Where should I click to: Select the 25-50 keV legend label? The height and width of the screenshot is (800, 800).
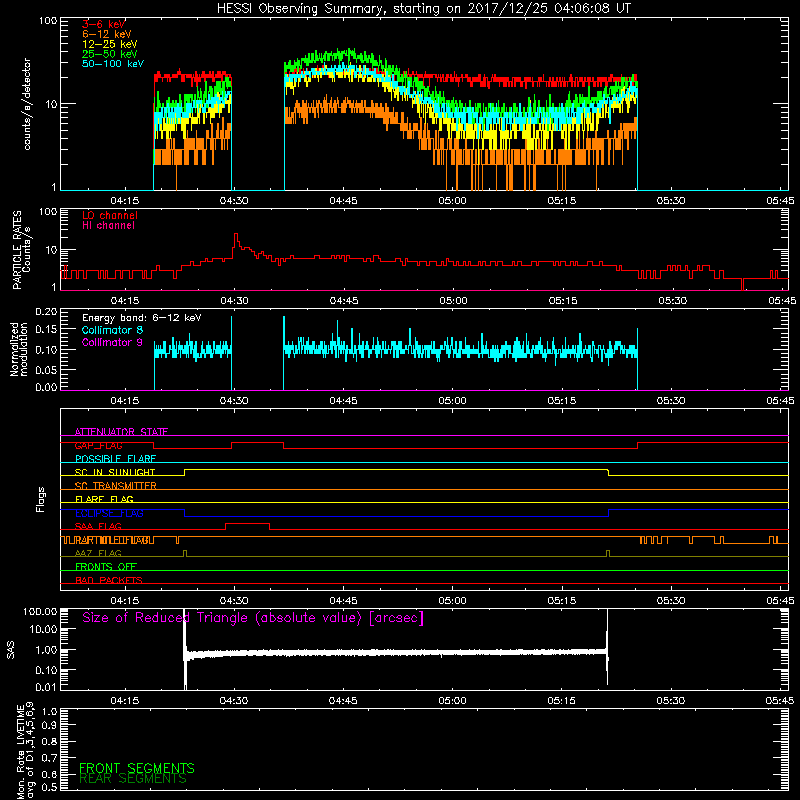coord(110,54)
